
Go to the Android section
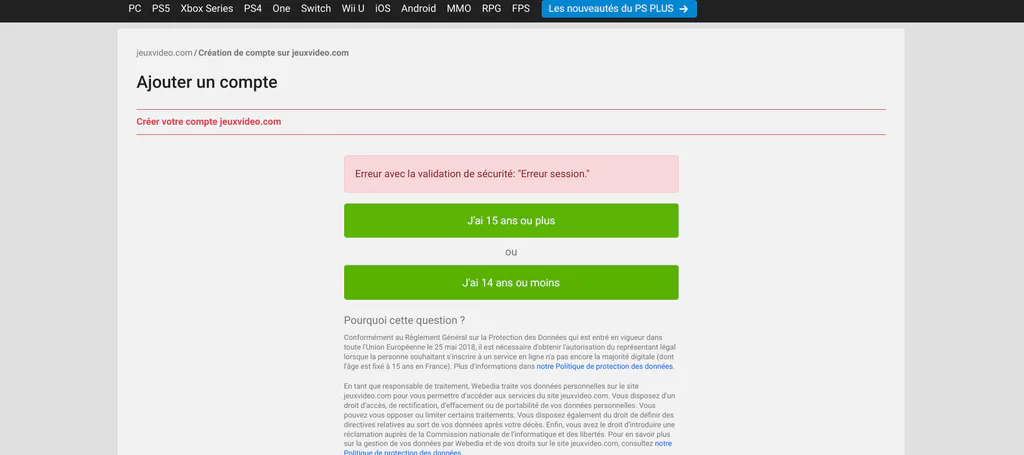pos(419,8)
